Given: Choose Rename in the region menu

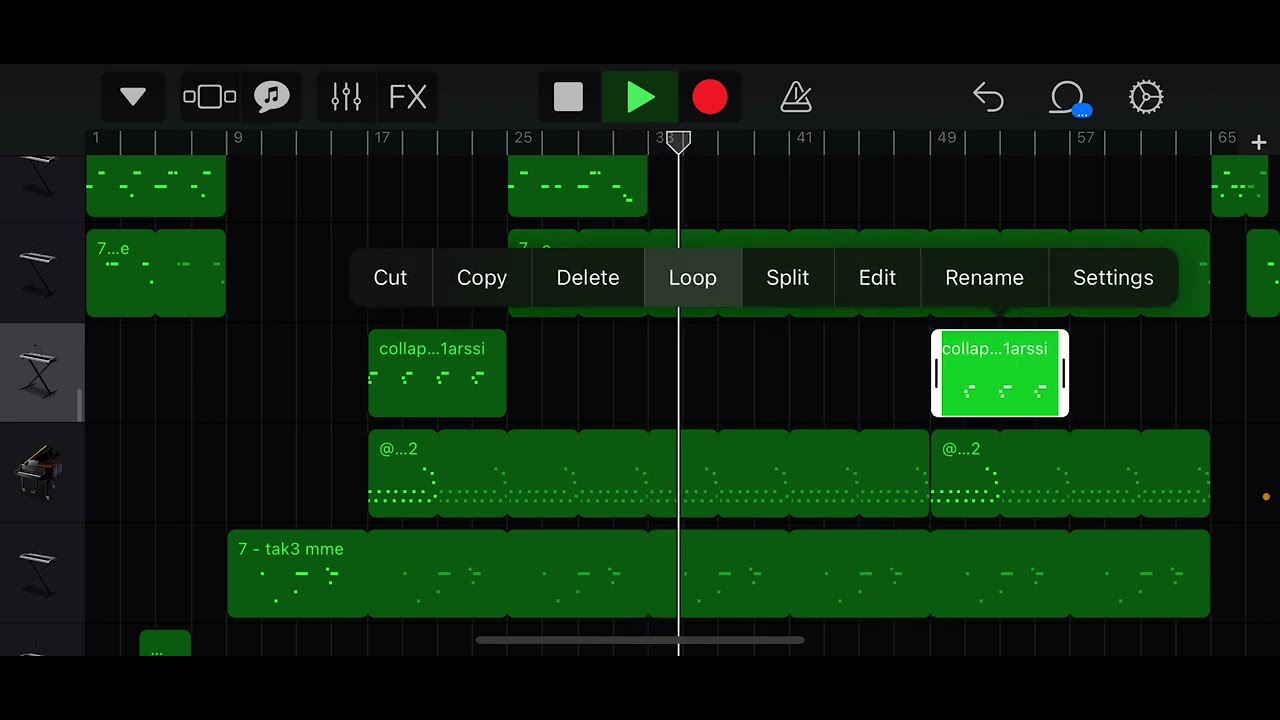Looking at the screenshot, I should point(985,278).
